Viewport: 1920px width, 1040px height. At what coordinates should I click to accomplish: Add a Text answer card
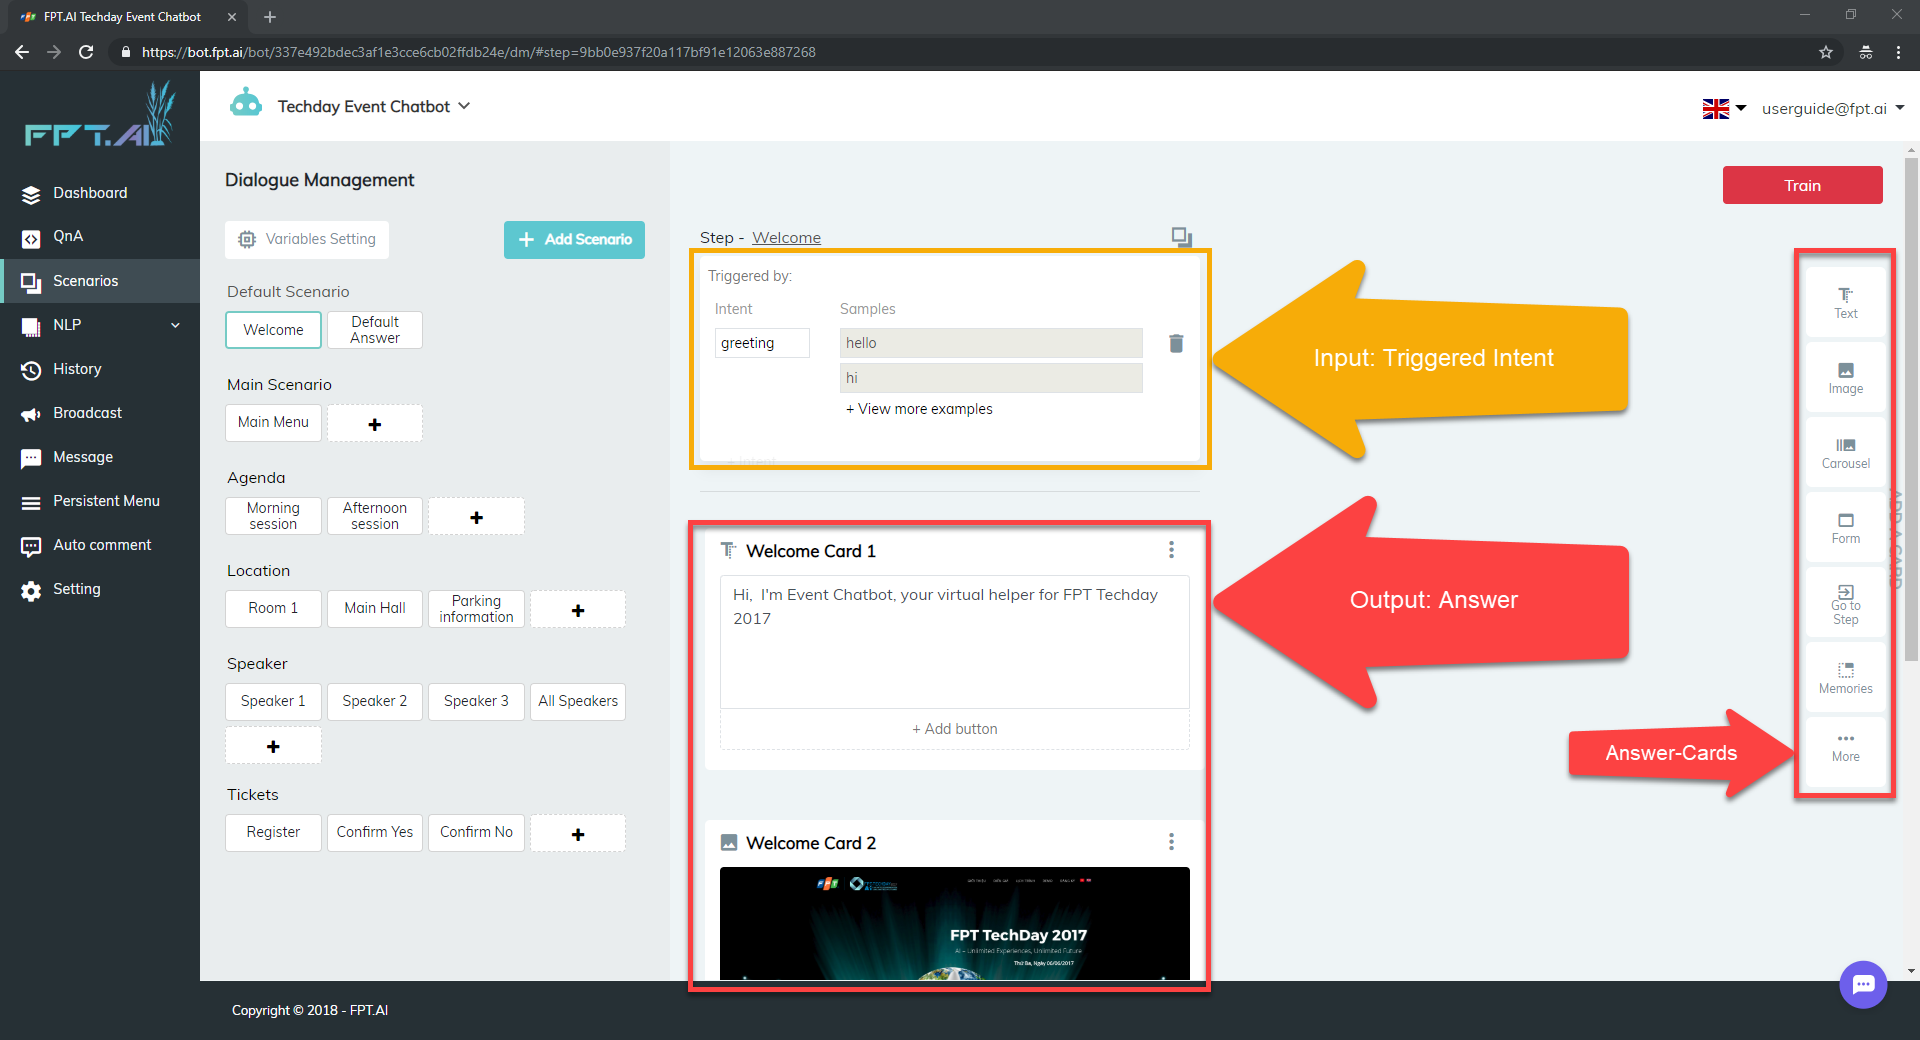(x=1845, y=302)
